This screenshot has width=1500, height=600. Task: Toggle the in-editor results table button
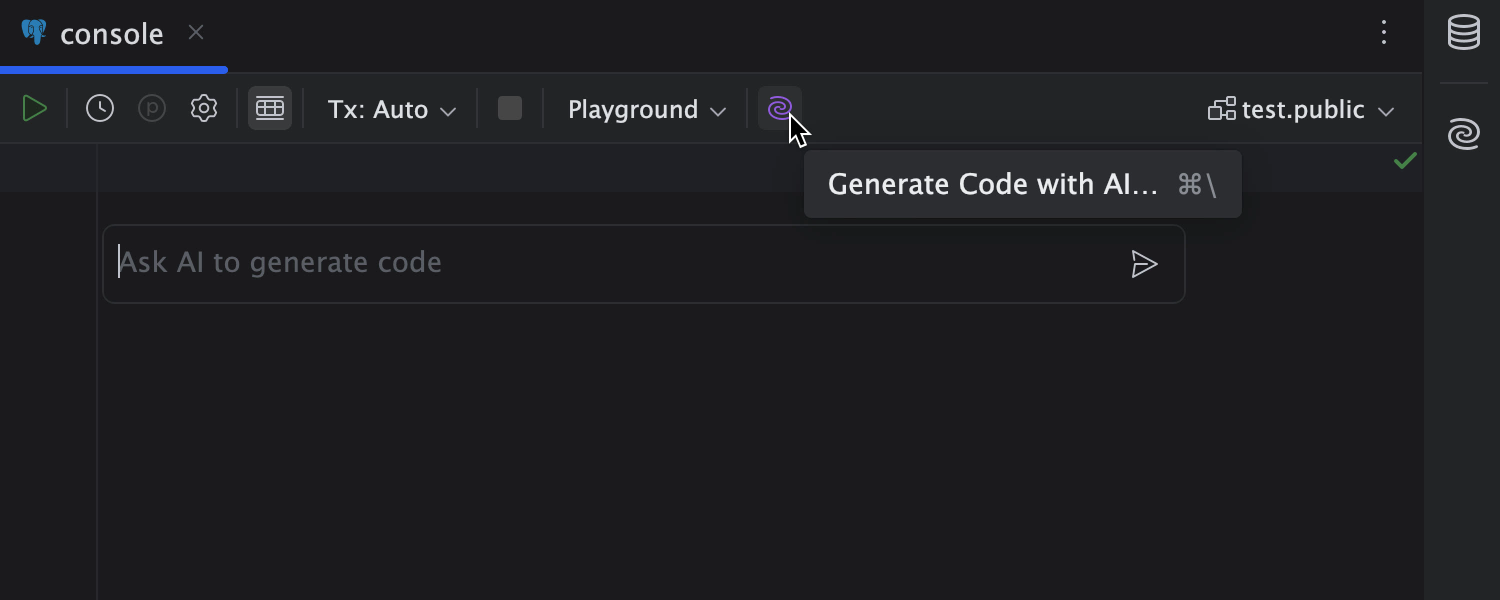pyautogui.click(x=270, y=109)
